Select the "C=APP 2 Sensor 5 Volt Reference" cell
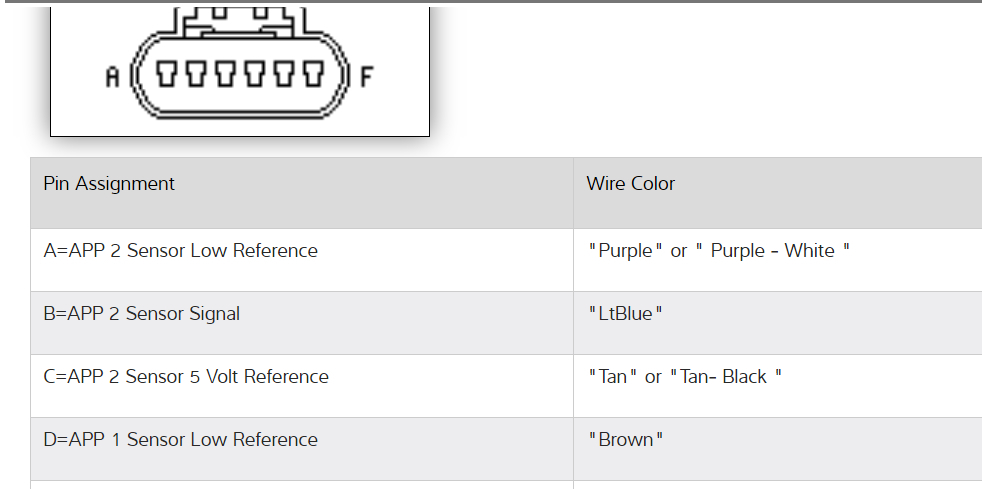This screenshot has height=489, width=982. 186,377
